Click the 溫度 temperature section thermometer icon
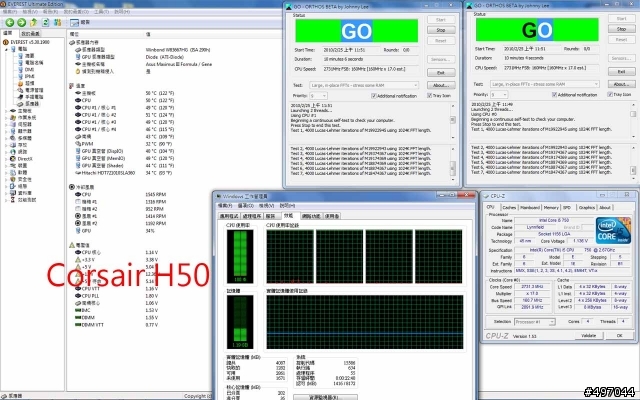The image size is (640, 400). coord(72,86)
